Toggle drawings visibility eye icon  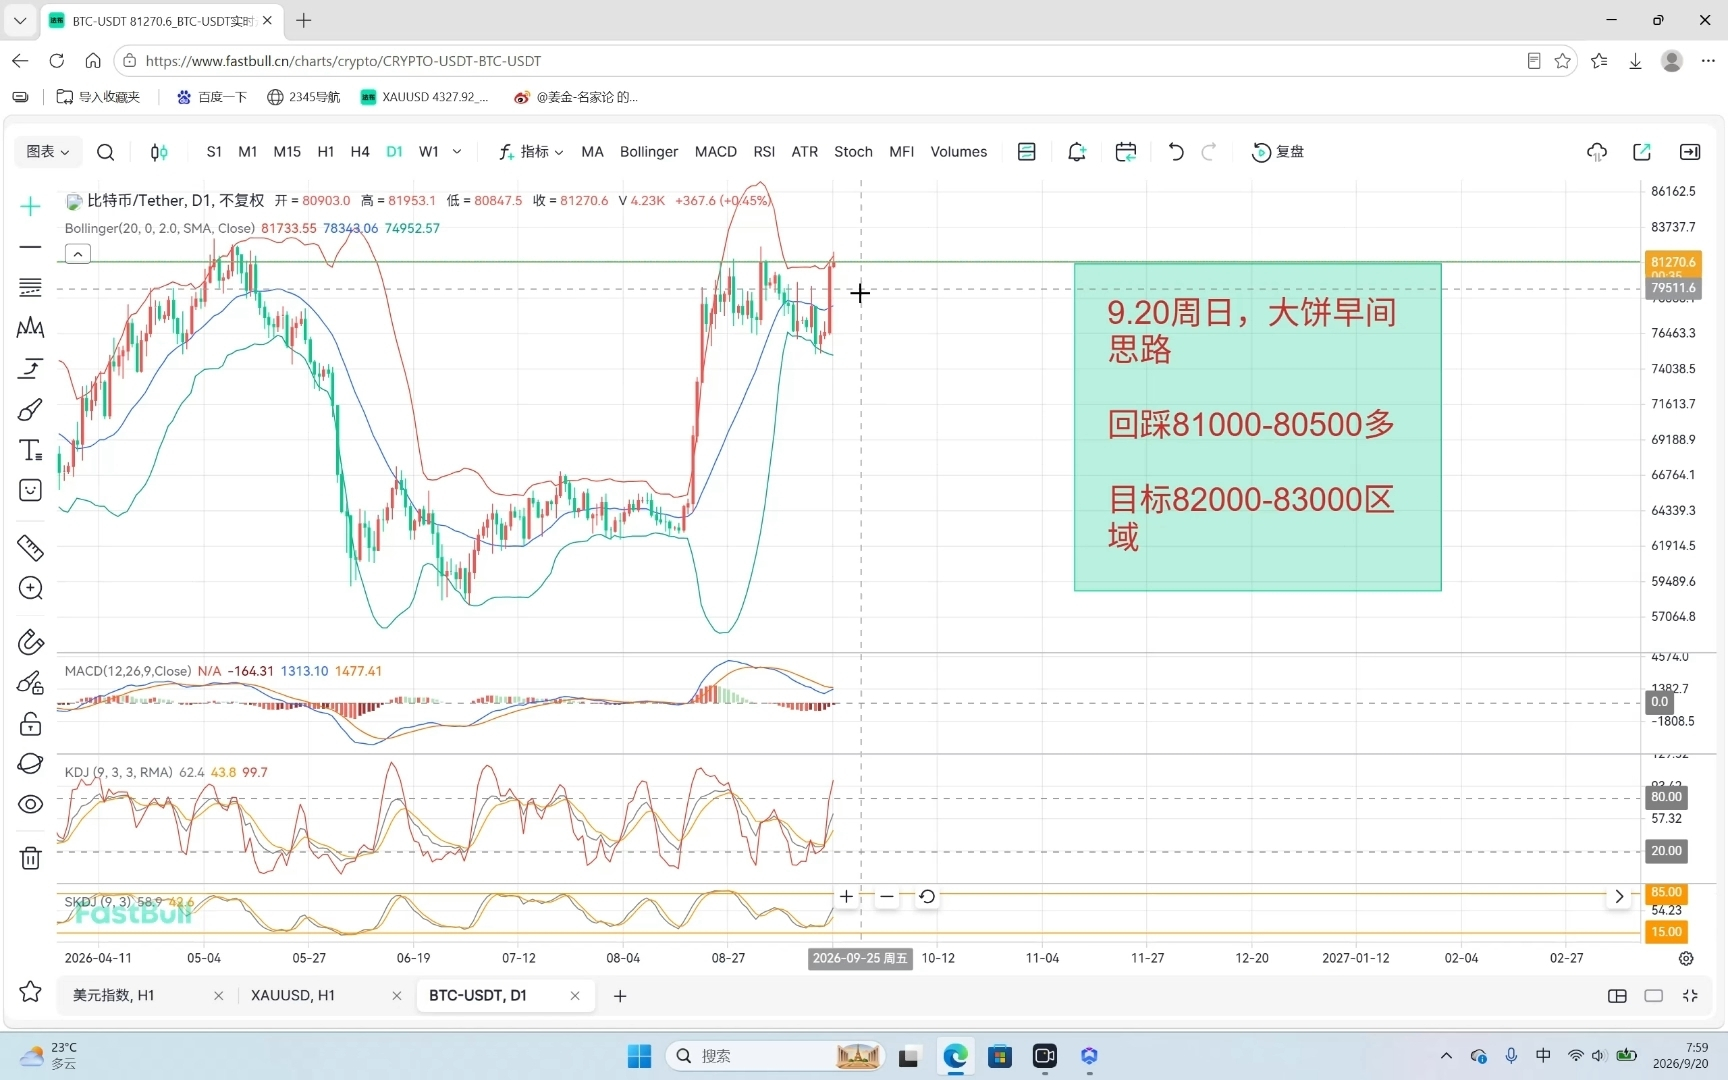[x=30, y=804]
